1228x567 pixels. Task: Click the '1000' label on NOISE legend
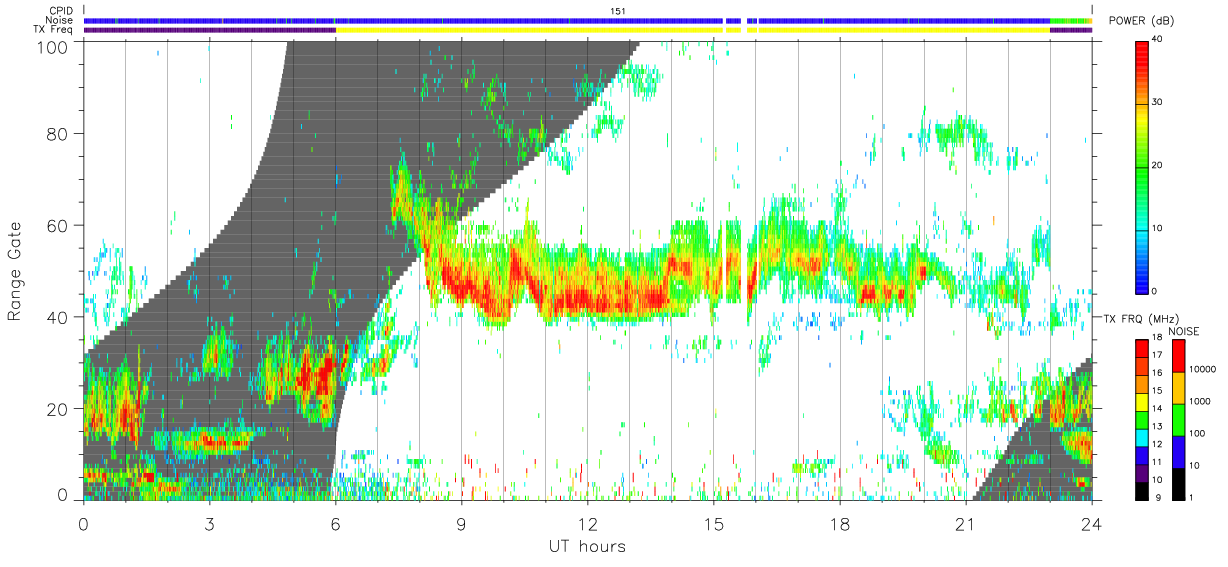click(x=1200, y=401)
